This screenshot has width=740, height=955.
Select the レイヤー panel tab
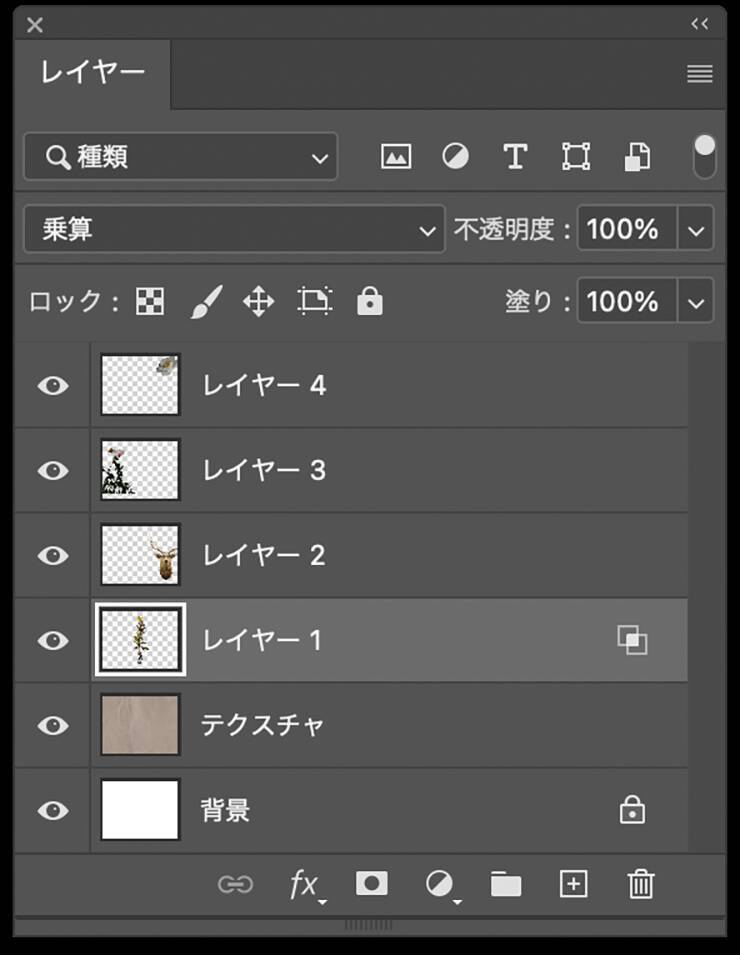pyautogui.click(x=92, y=73)
